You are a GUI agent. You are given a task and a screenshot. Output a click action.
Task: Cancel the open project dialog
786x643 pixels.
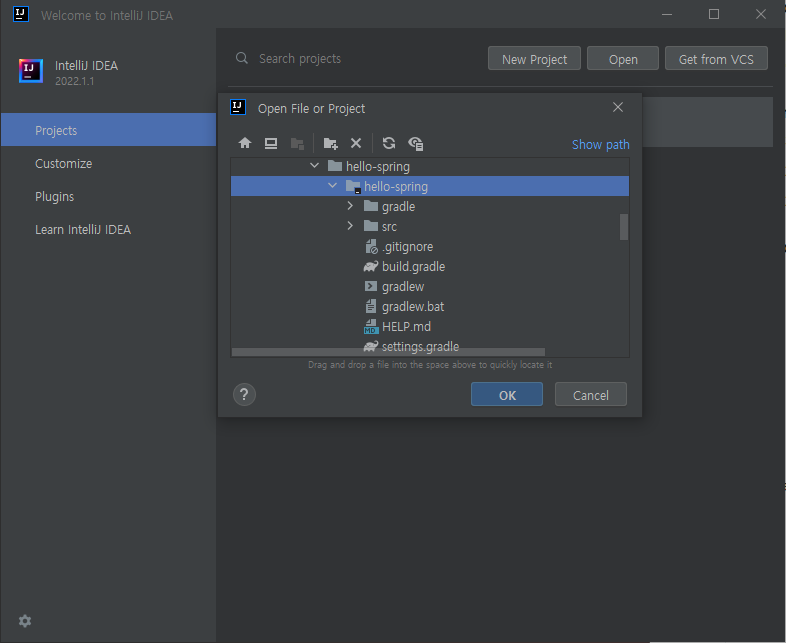[591, 394]
